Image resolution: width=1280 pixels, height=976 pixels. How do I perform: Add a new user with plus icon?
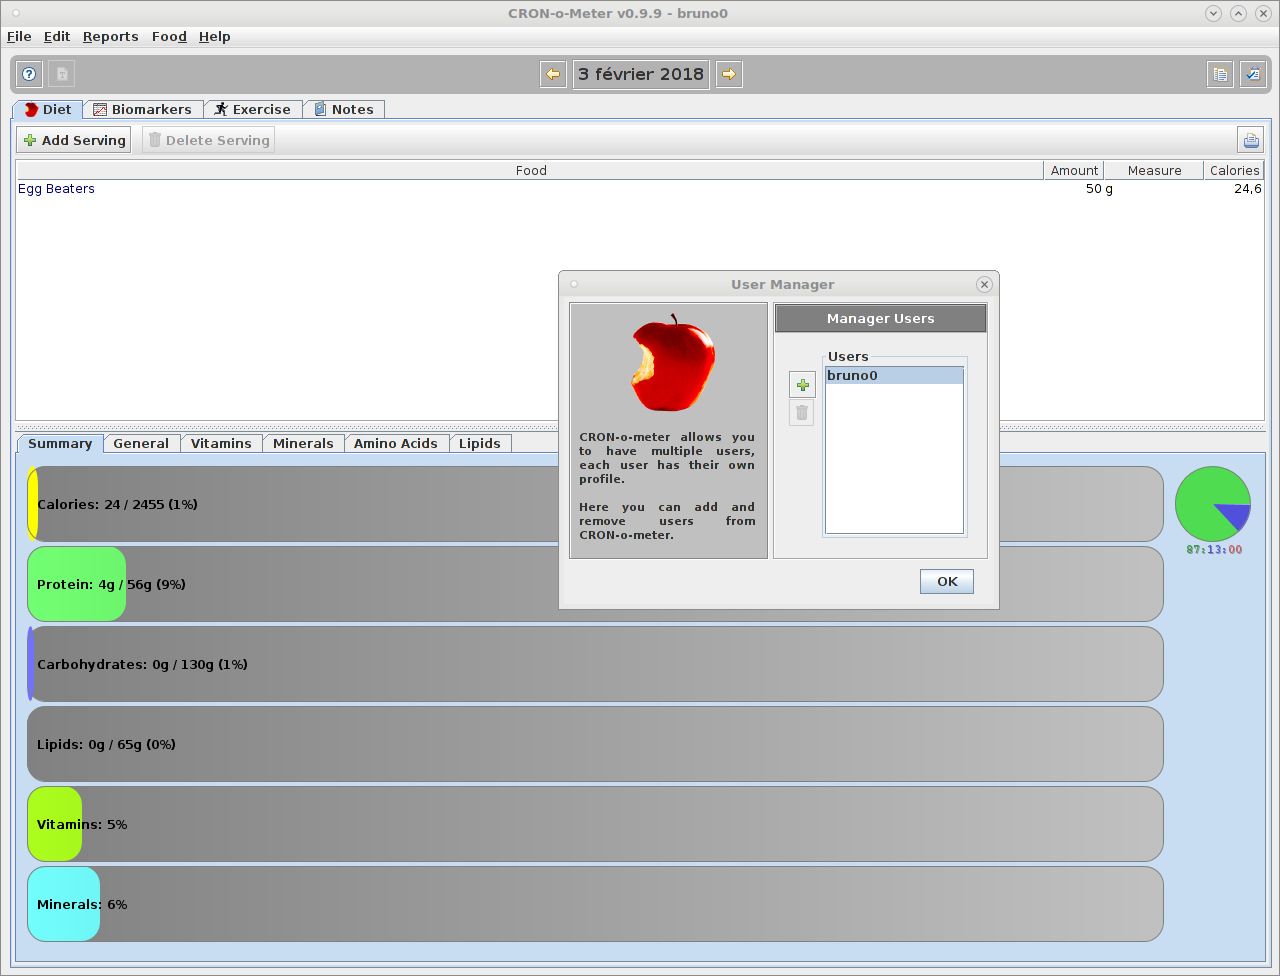802,385
